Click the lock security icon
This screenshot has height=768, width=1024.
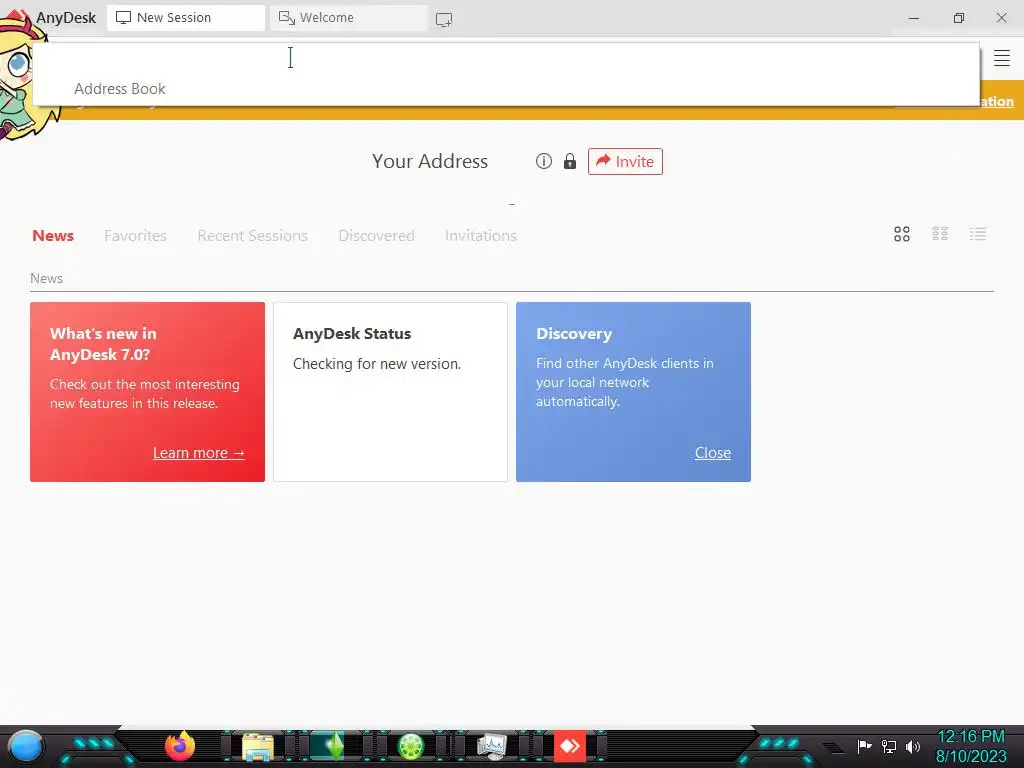click(x=569, y=161)
